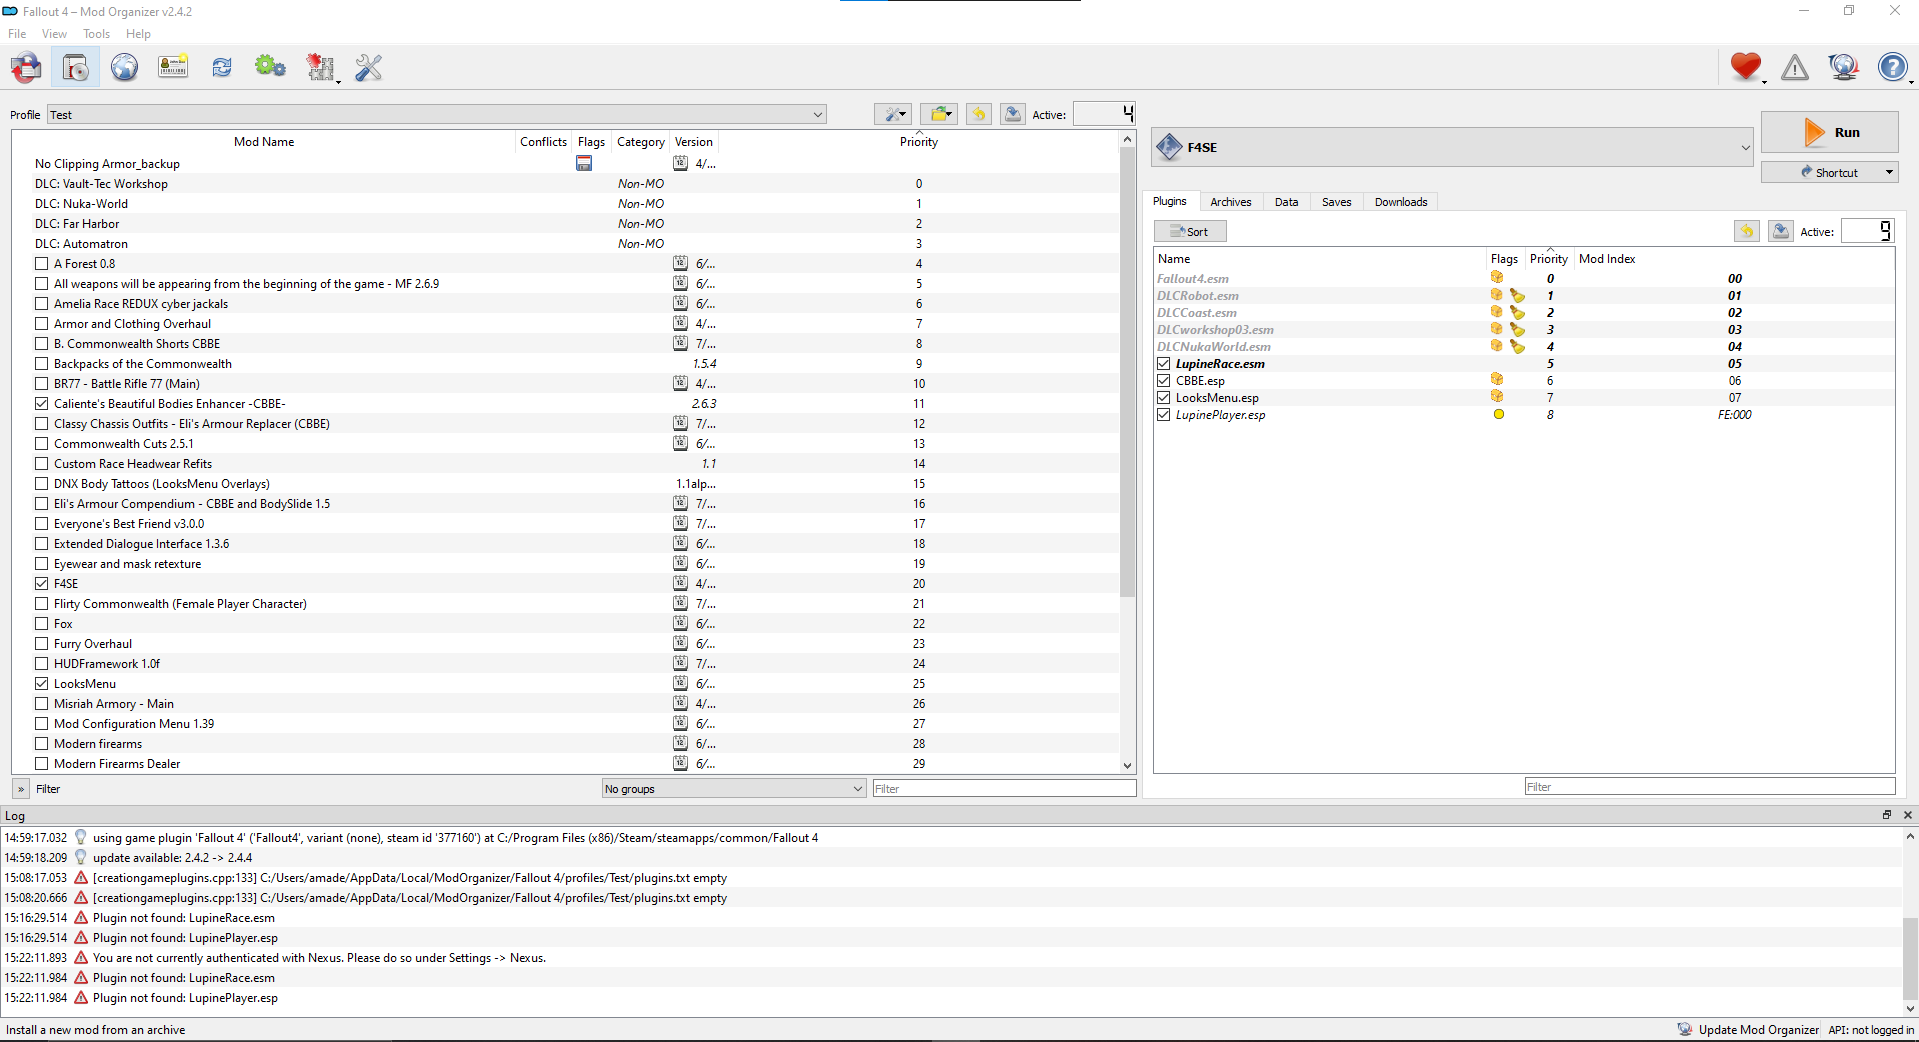Open the F4SE executable dropdown
This screenshot has height=1042, width=1919.
[1453, 147]
